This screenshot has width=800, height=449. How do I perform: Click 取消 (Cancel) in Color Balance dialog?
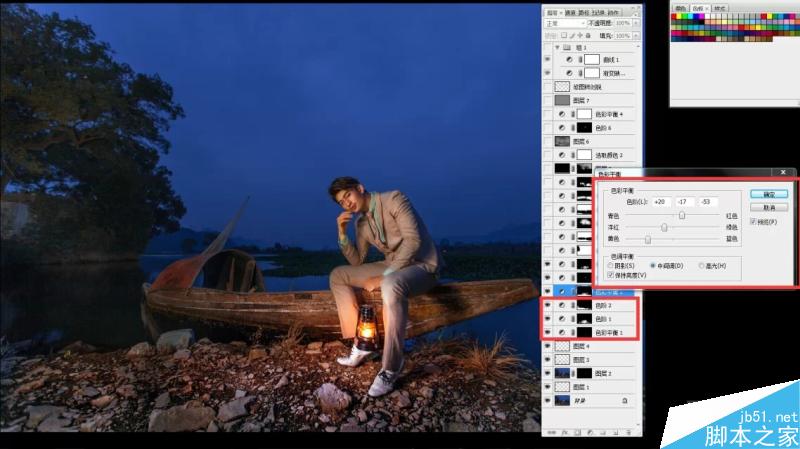[x=769, y=208]
